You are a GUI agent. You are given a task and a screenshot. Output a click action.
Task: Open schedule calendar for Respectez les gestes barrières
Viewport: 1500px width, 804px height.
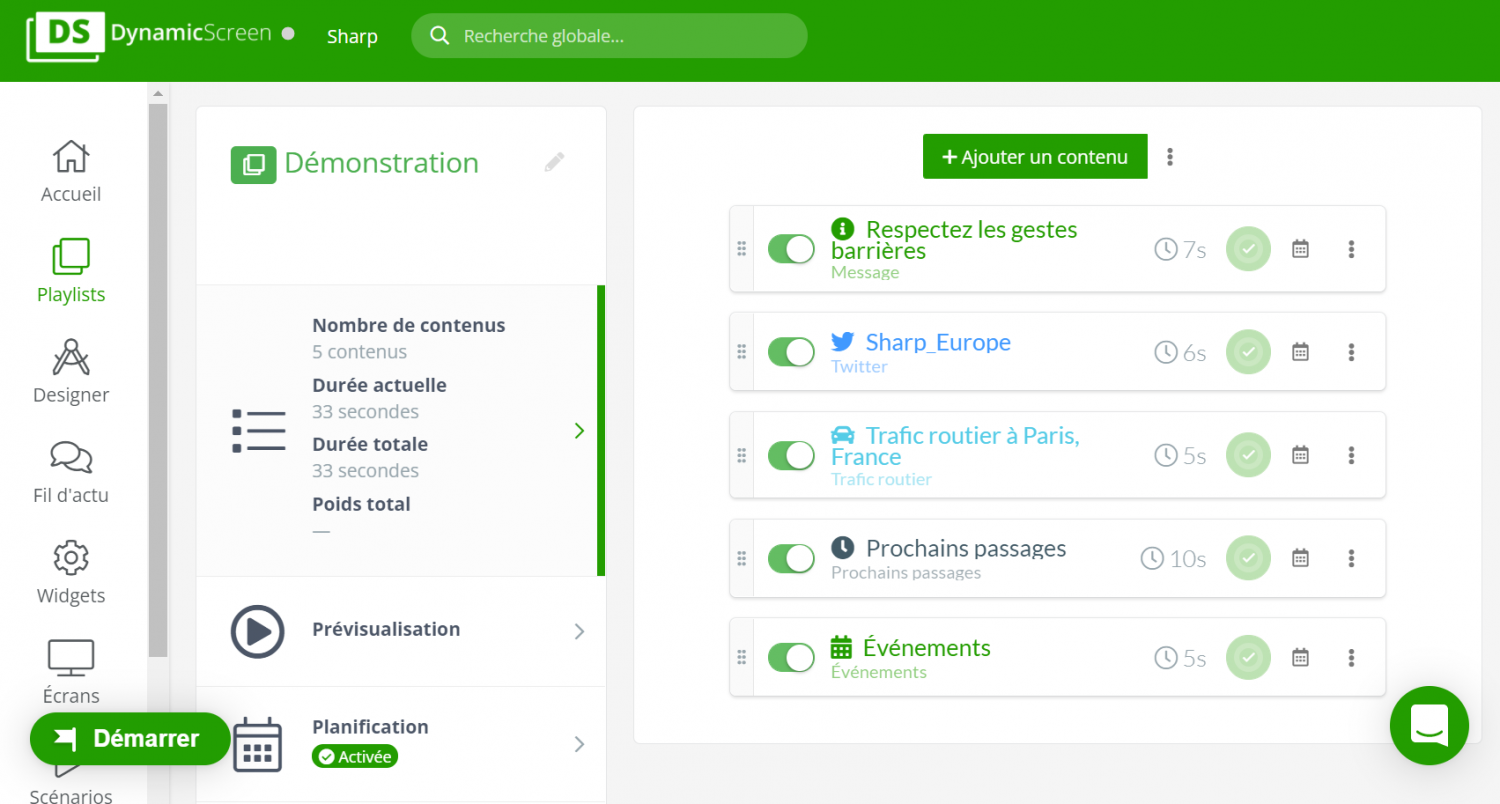pos(1300,249)
